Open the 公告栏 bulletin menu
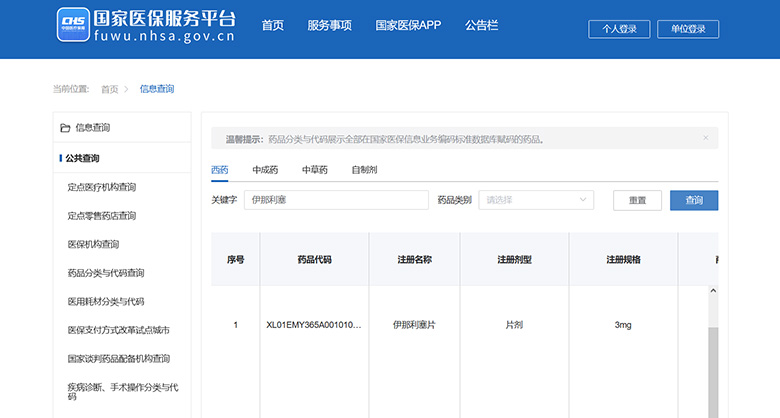 tap(482, 25)
